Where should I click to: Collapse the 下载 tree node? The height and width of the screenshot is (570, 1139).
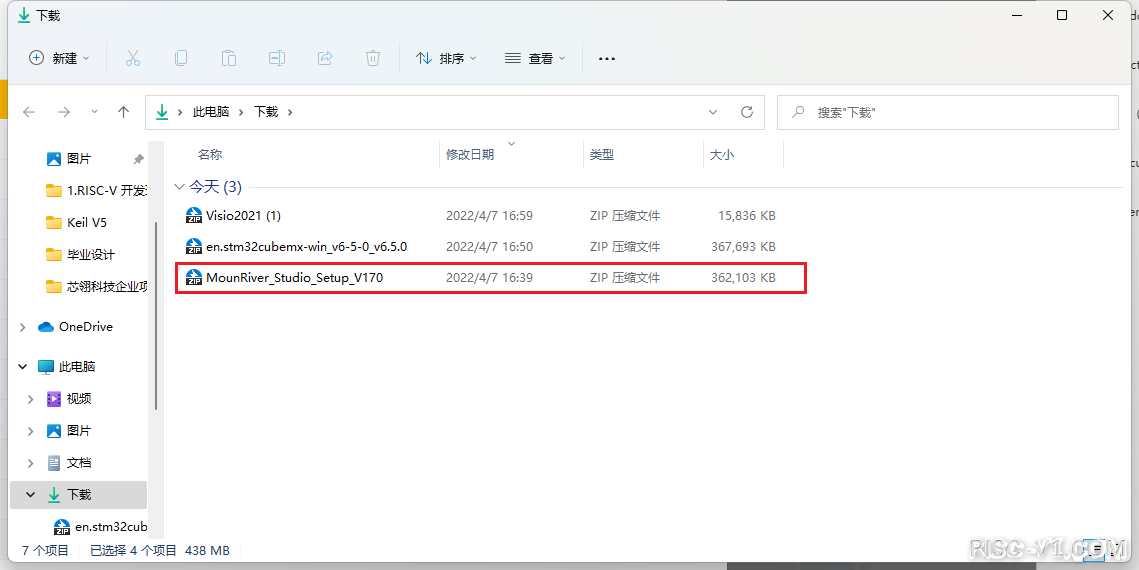(31, 494)
